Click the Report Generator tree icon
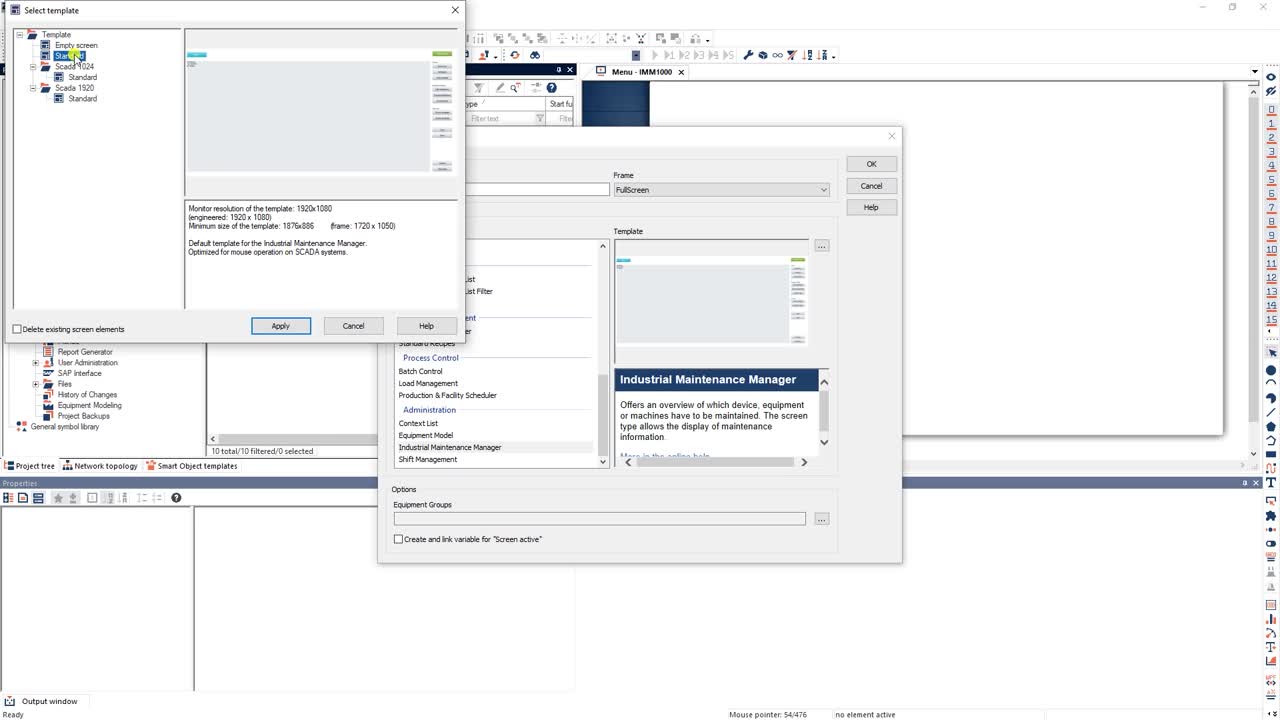 tap(48, 352)
